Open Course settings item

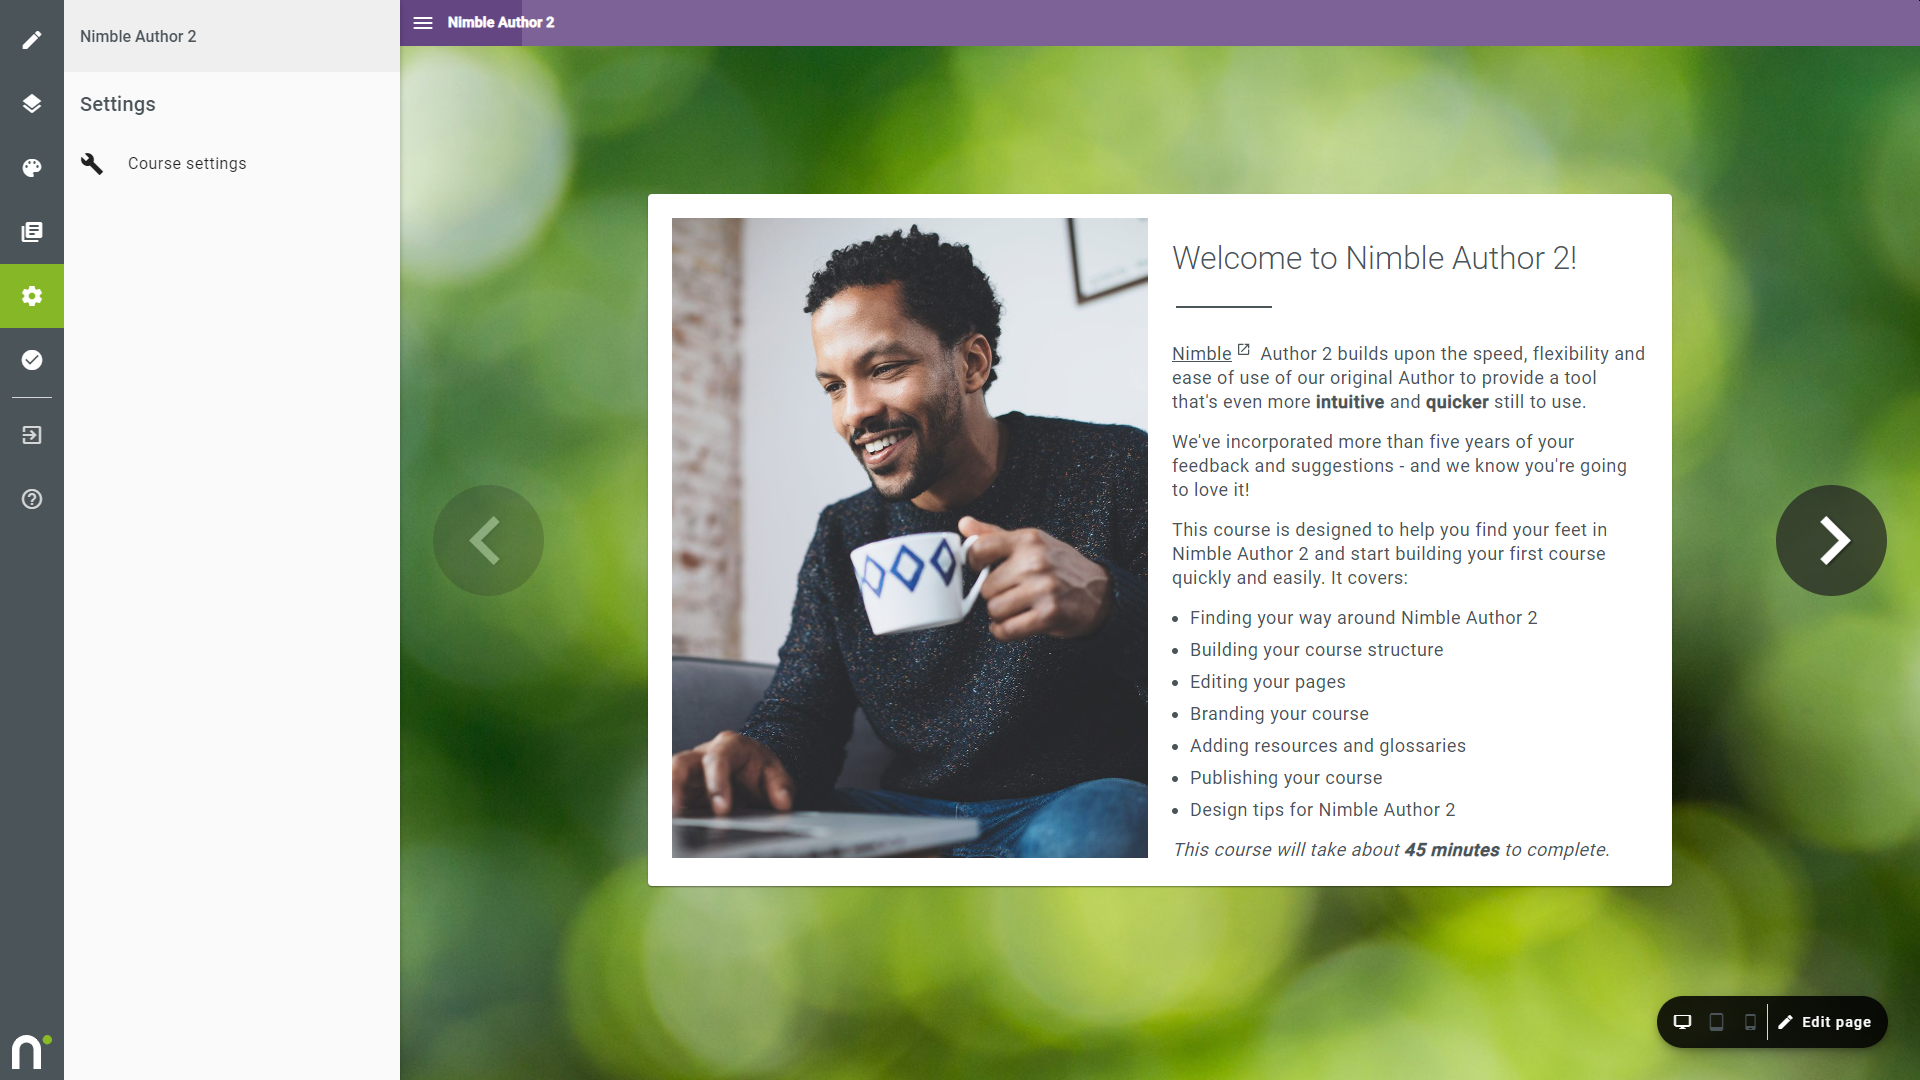232,164
